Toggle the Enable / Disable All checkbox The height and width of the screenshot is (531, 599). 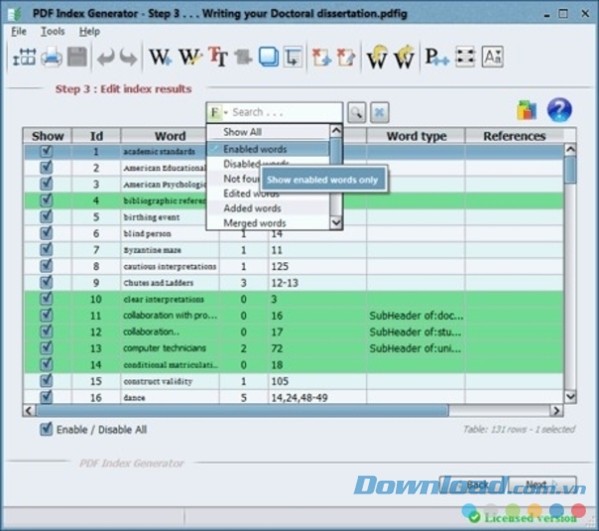pyautogui.click(x=46, y=429)
